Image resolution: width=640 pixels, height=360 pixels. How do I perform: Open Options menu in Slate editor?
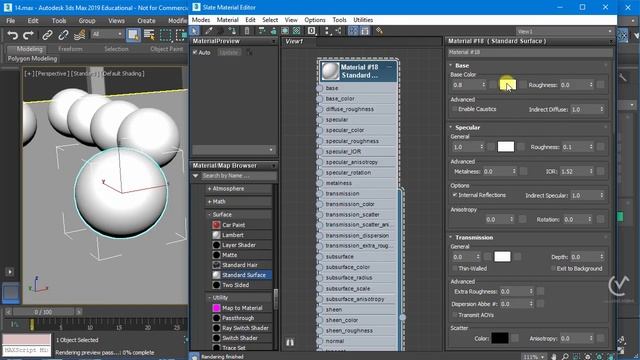point(315,20)
